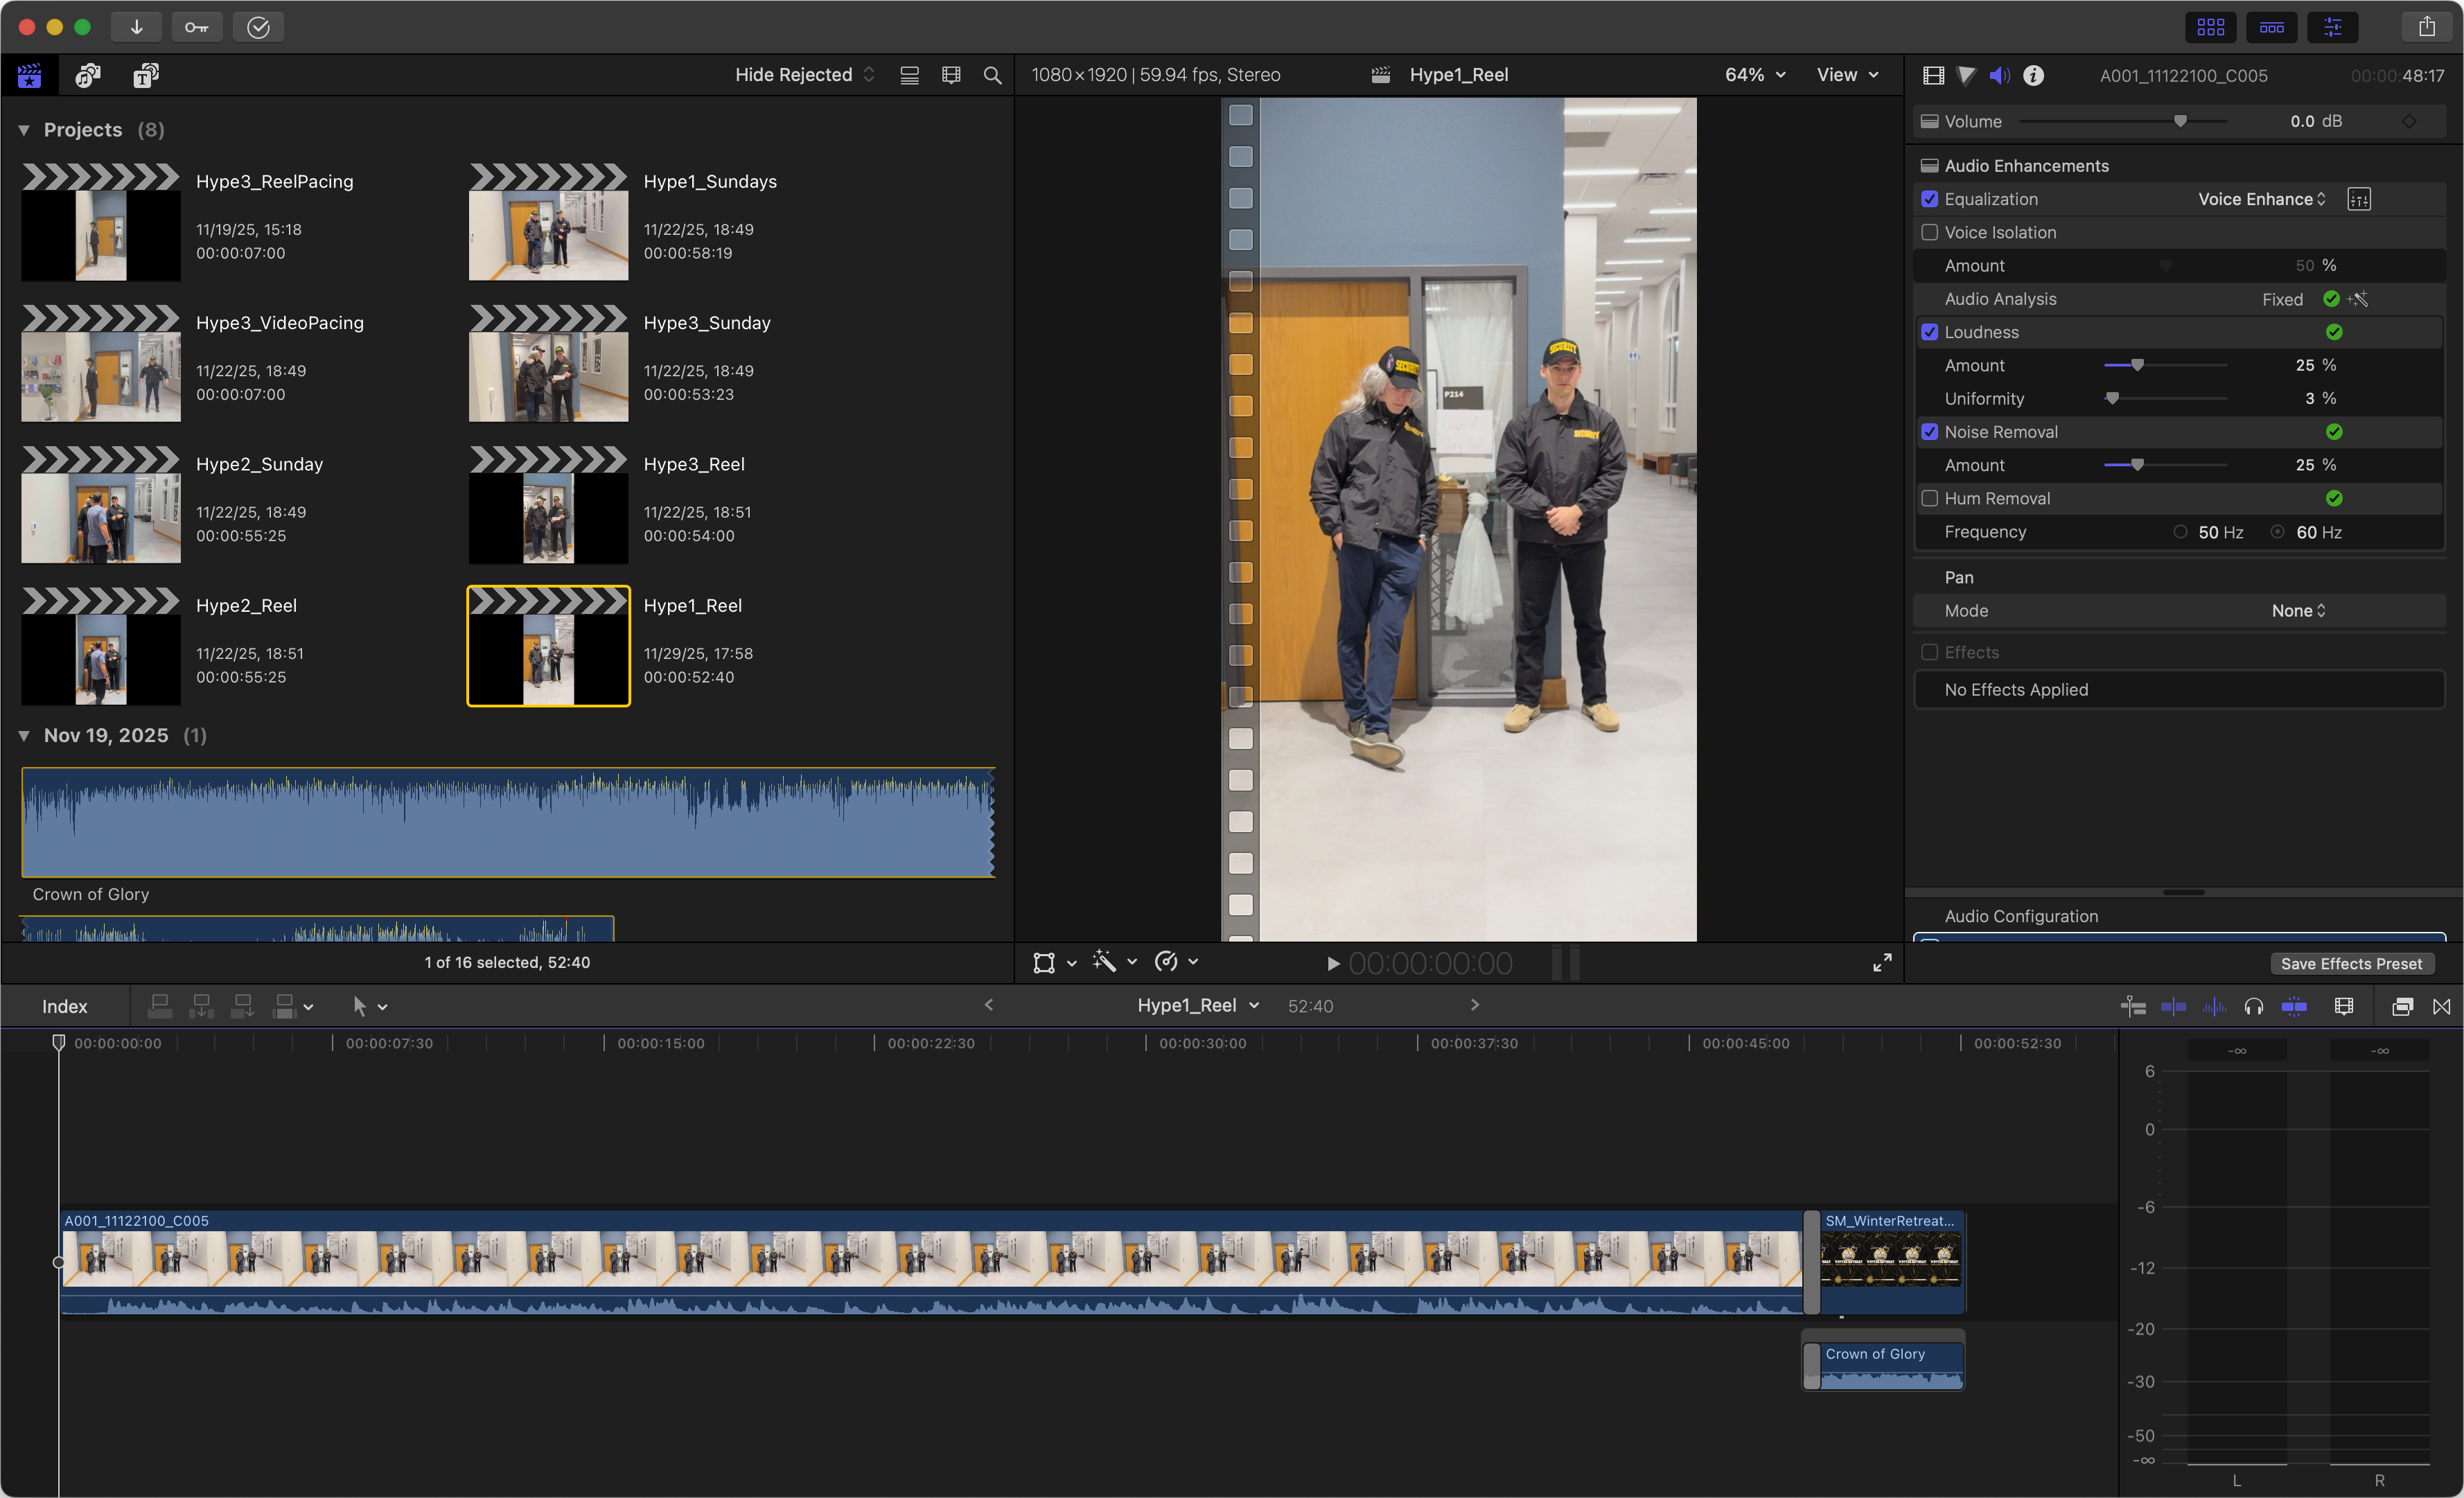Open the timeline Index panel
Viewport: 2464px width, 1498px height.
coord(64,1006)
